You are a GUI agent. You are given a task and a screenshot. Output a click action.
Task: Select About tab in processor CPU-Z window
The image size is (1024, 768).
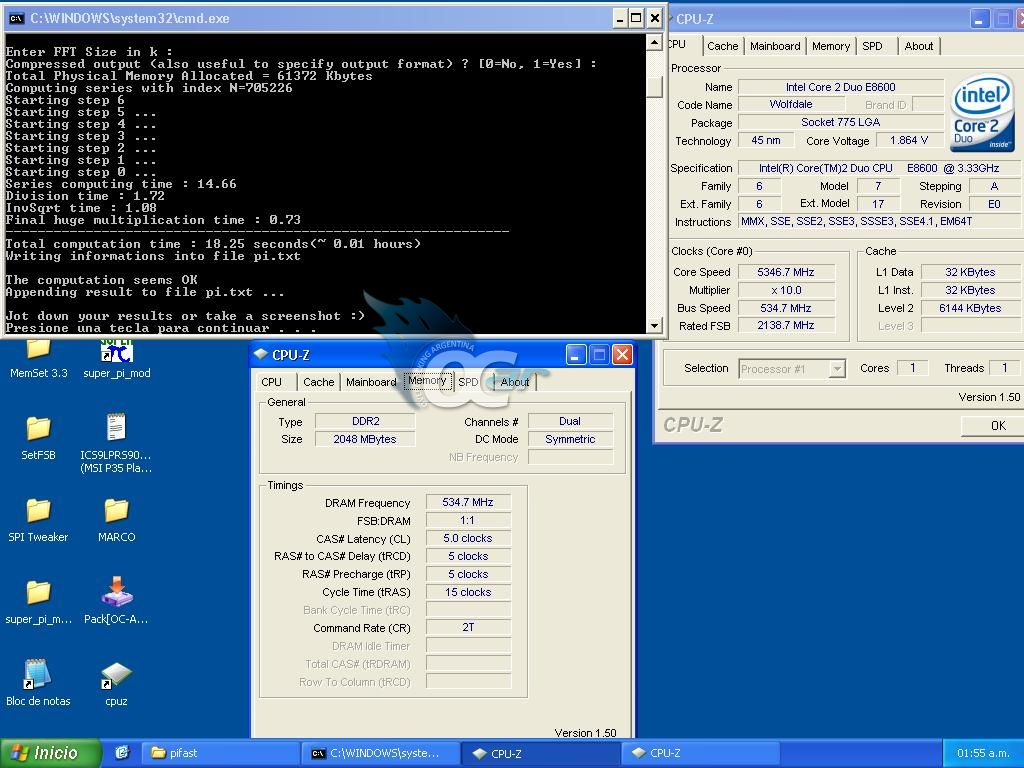point(919,46)
